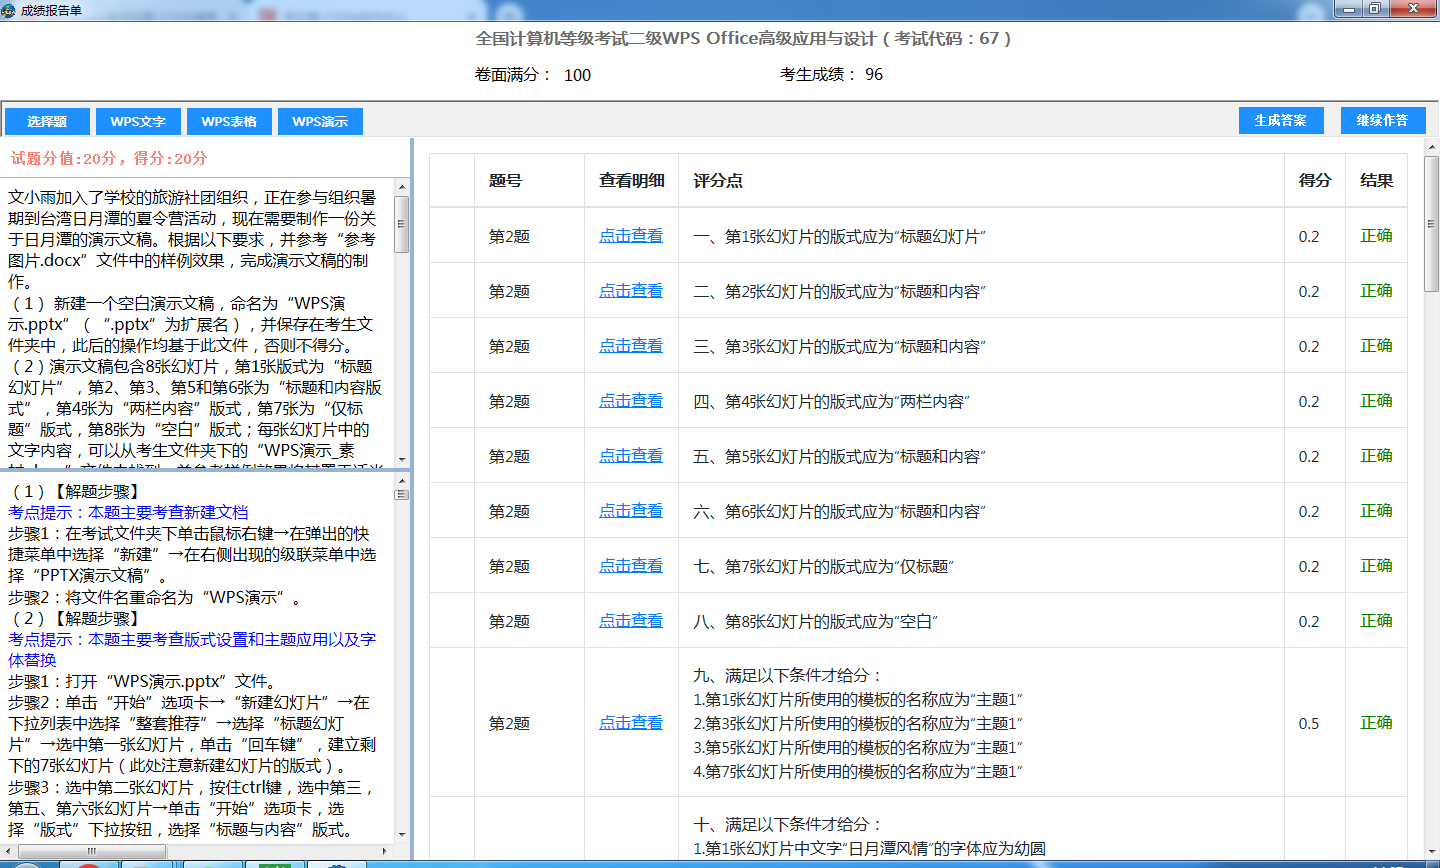Click left arrow of horizontal scrollbar
The height and width of the screenshot is (868, 1440).
(7, 851)
